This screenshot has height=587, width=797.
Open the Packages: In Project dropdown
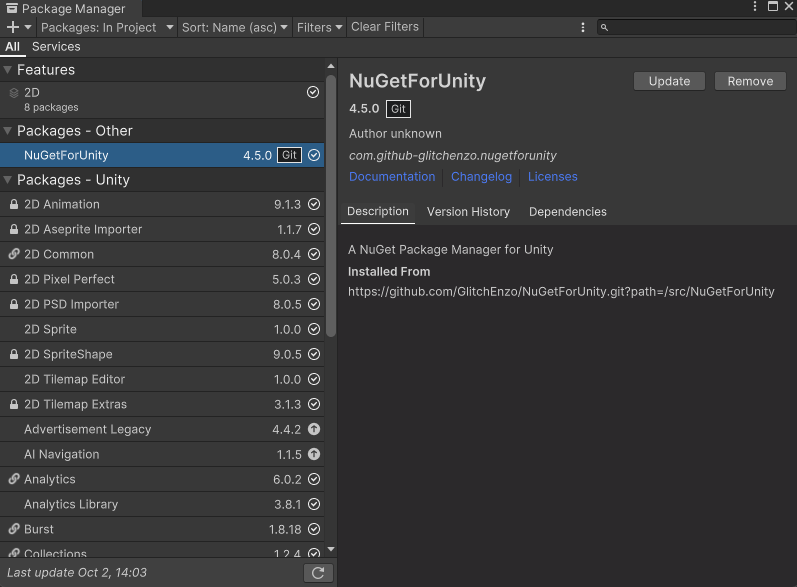(x=107, y=27)
